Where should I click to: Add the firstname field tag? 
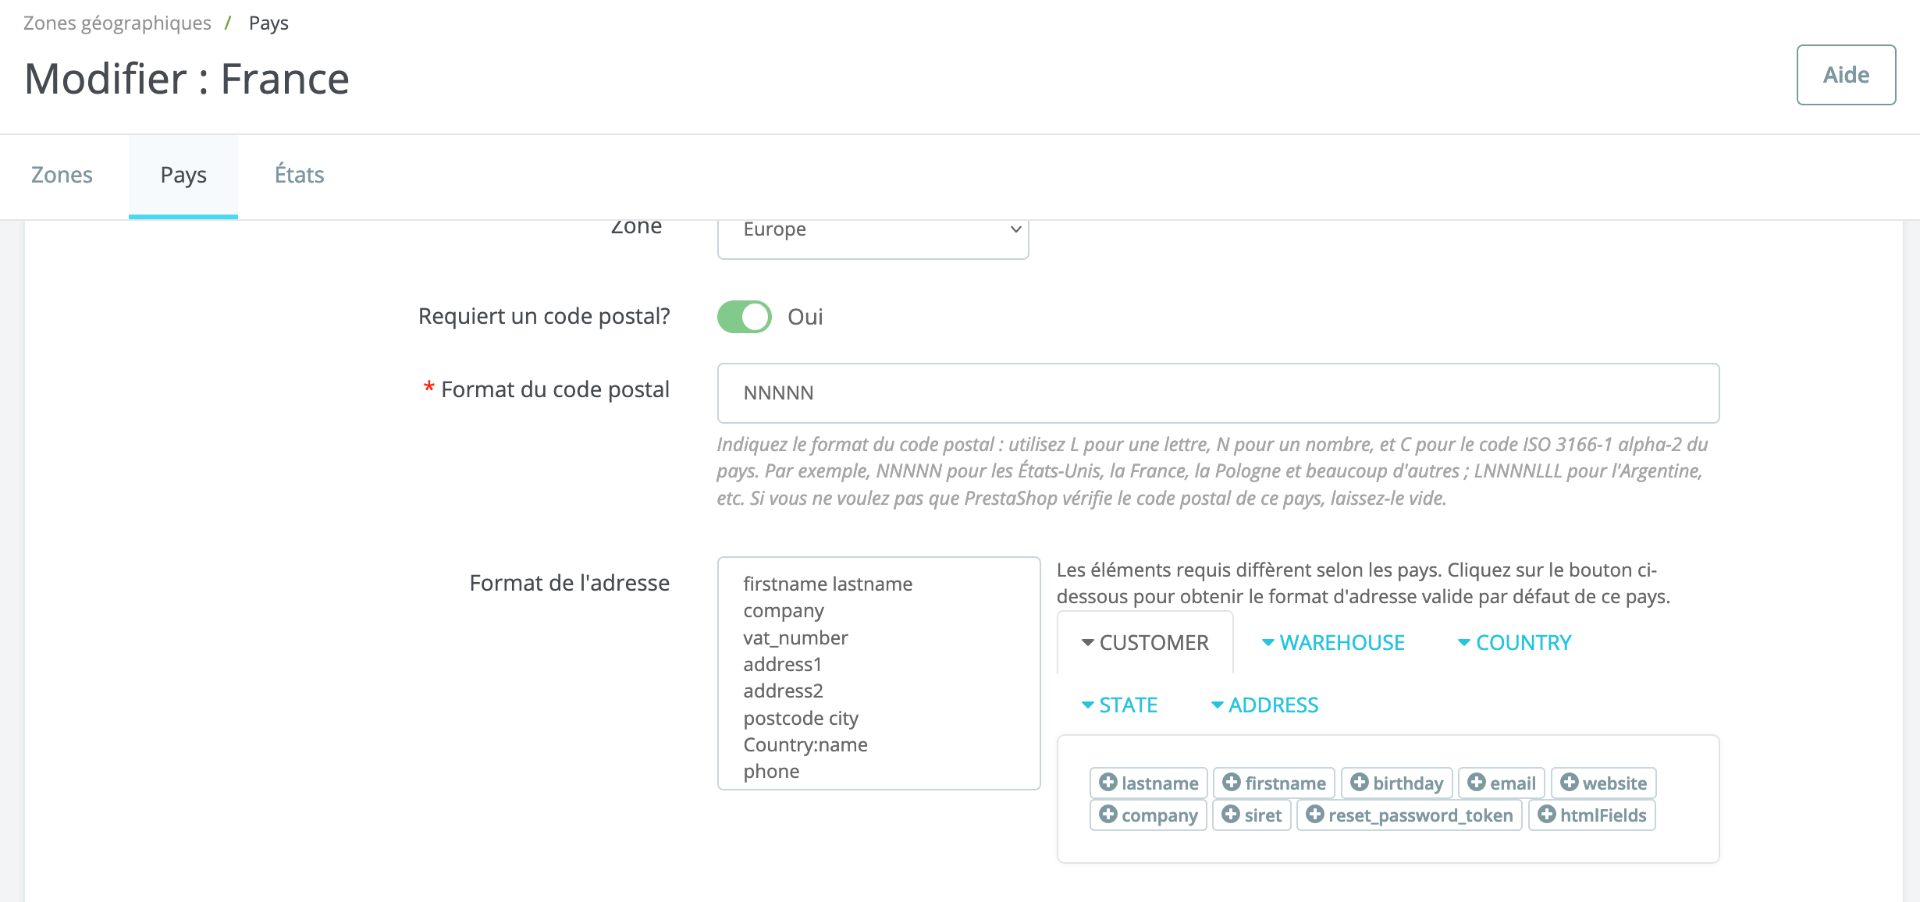pyautogui.click(x=1274, y=783)
